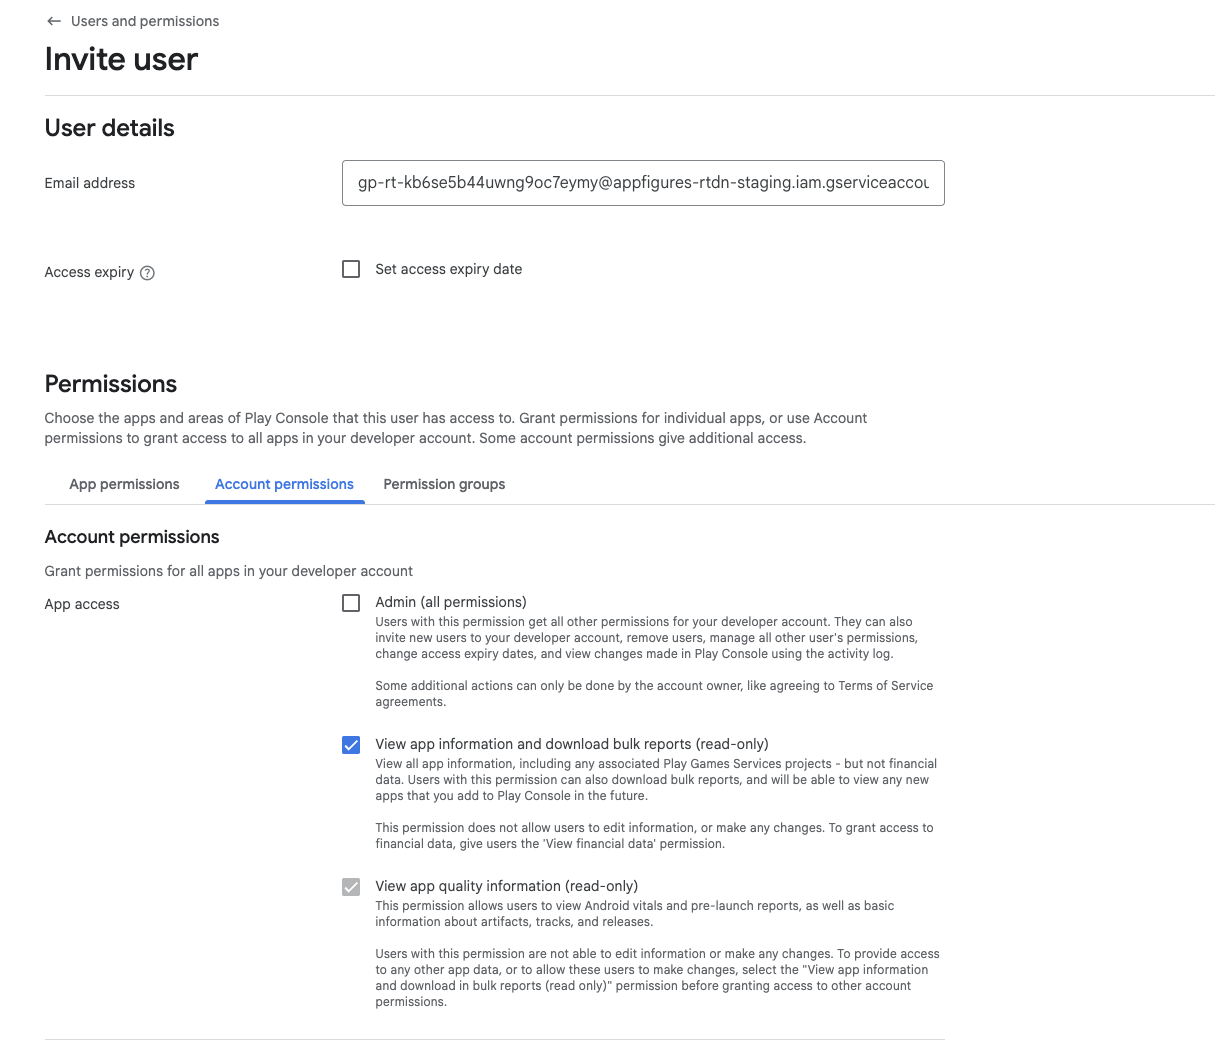Focus the Email address input field
Screen dimensions: 1215x1049
[x=643, y=183]
